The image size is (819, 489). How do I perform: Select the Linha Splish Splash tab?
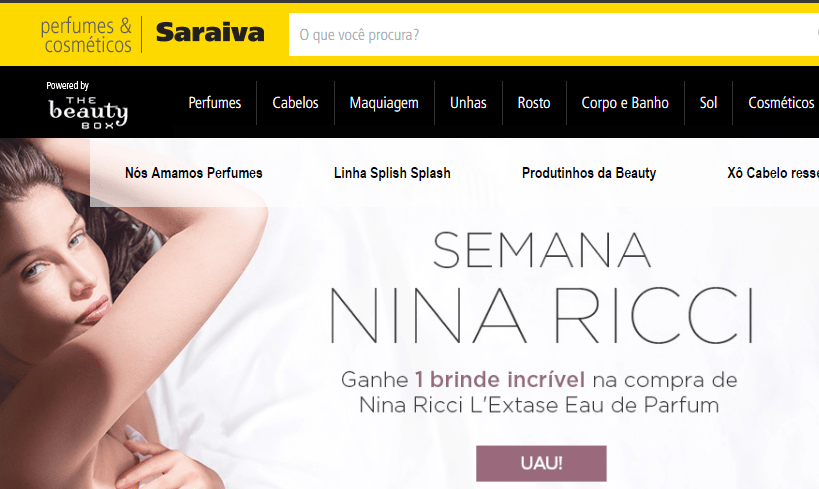(392, 173)
